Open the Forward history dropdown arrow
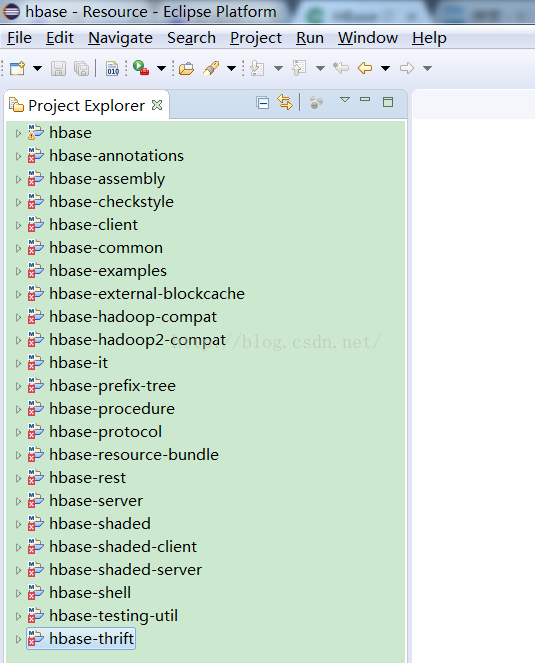The height and width of the screenshot is (663, 535). (x=428, y=68)
